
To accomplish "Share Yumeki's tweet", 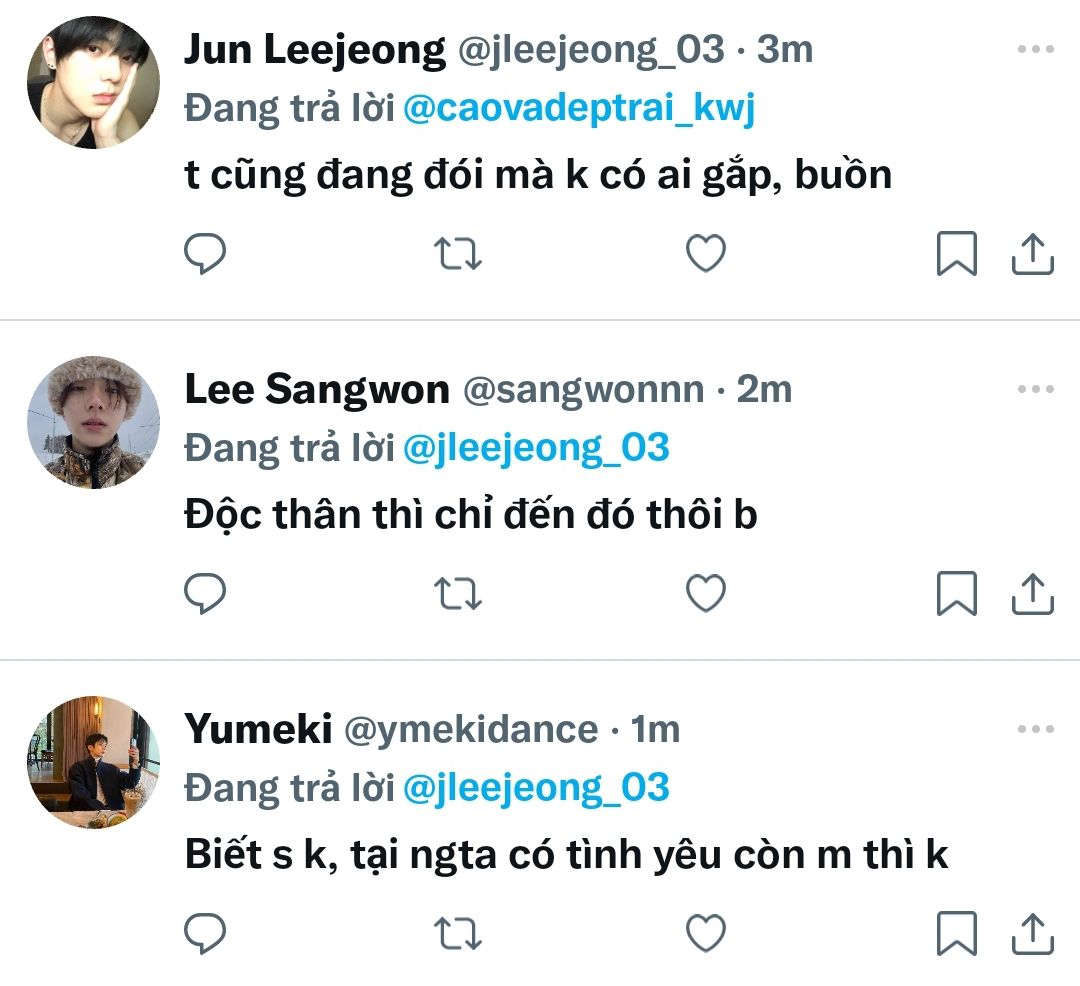I will (1034, 934).
